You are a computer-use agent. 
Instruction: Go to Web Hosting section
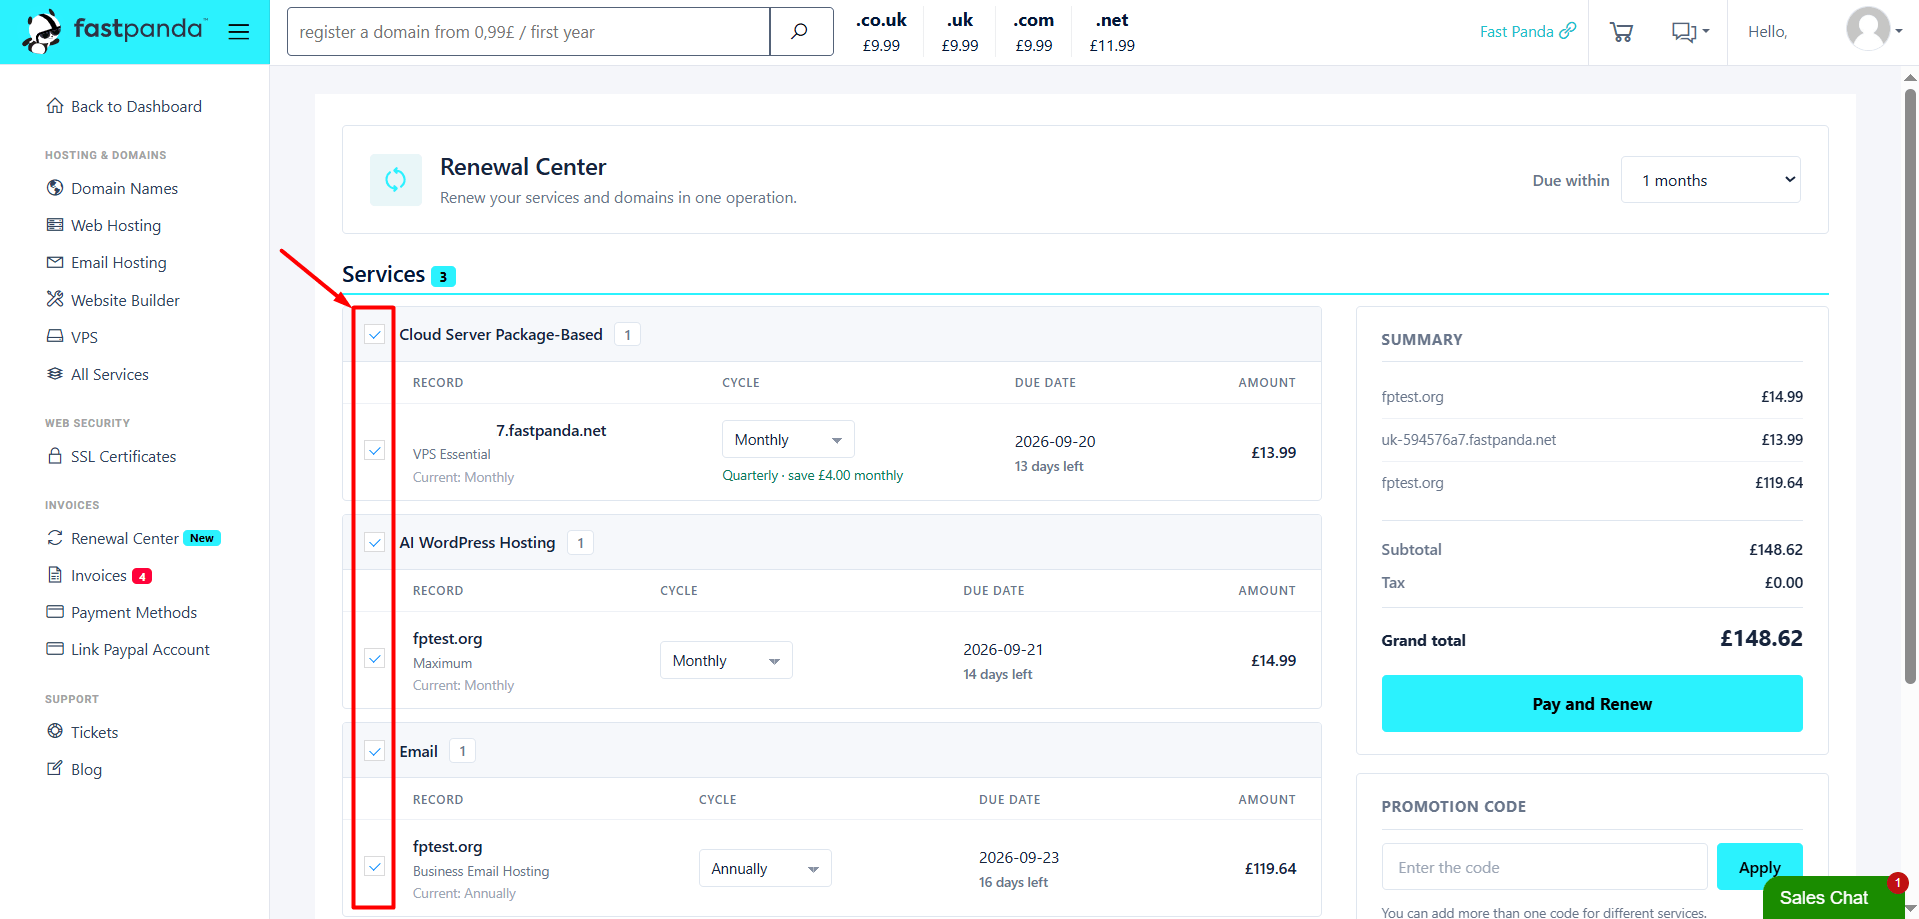(x=116, y=225)
